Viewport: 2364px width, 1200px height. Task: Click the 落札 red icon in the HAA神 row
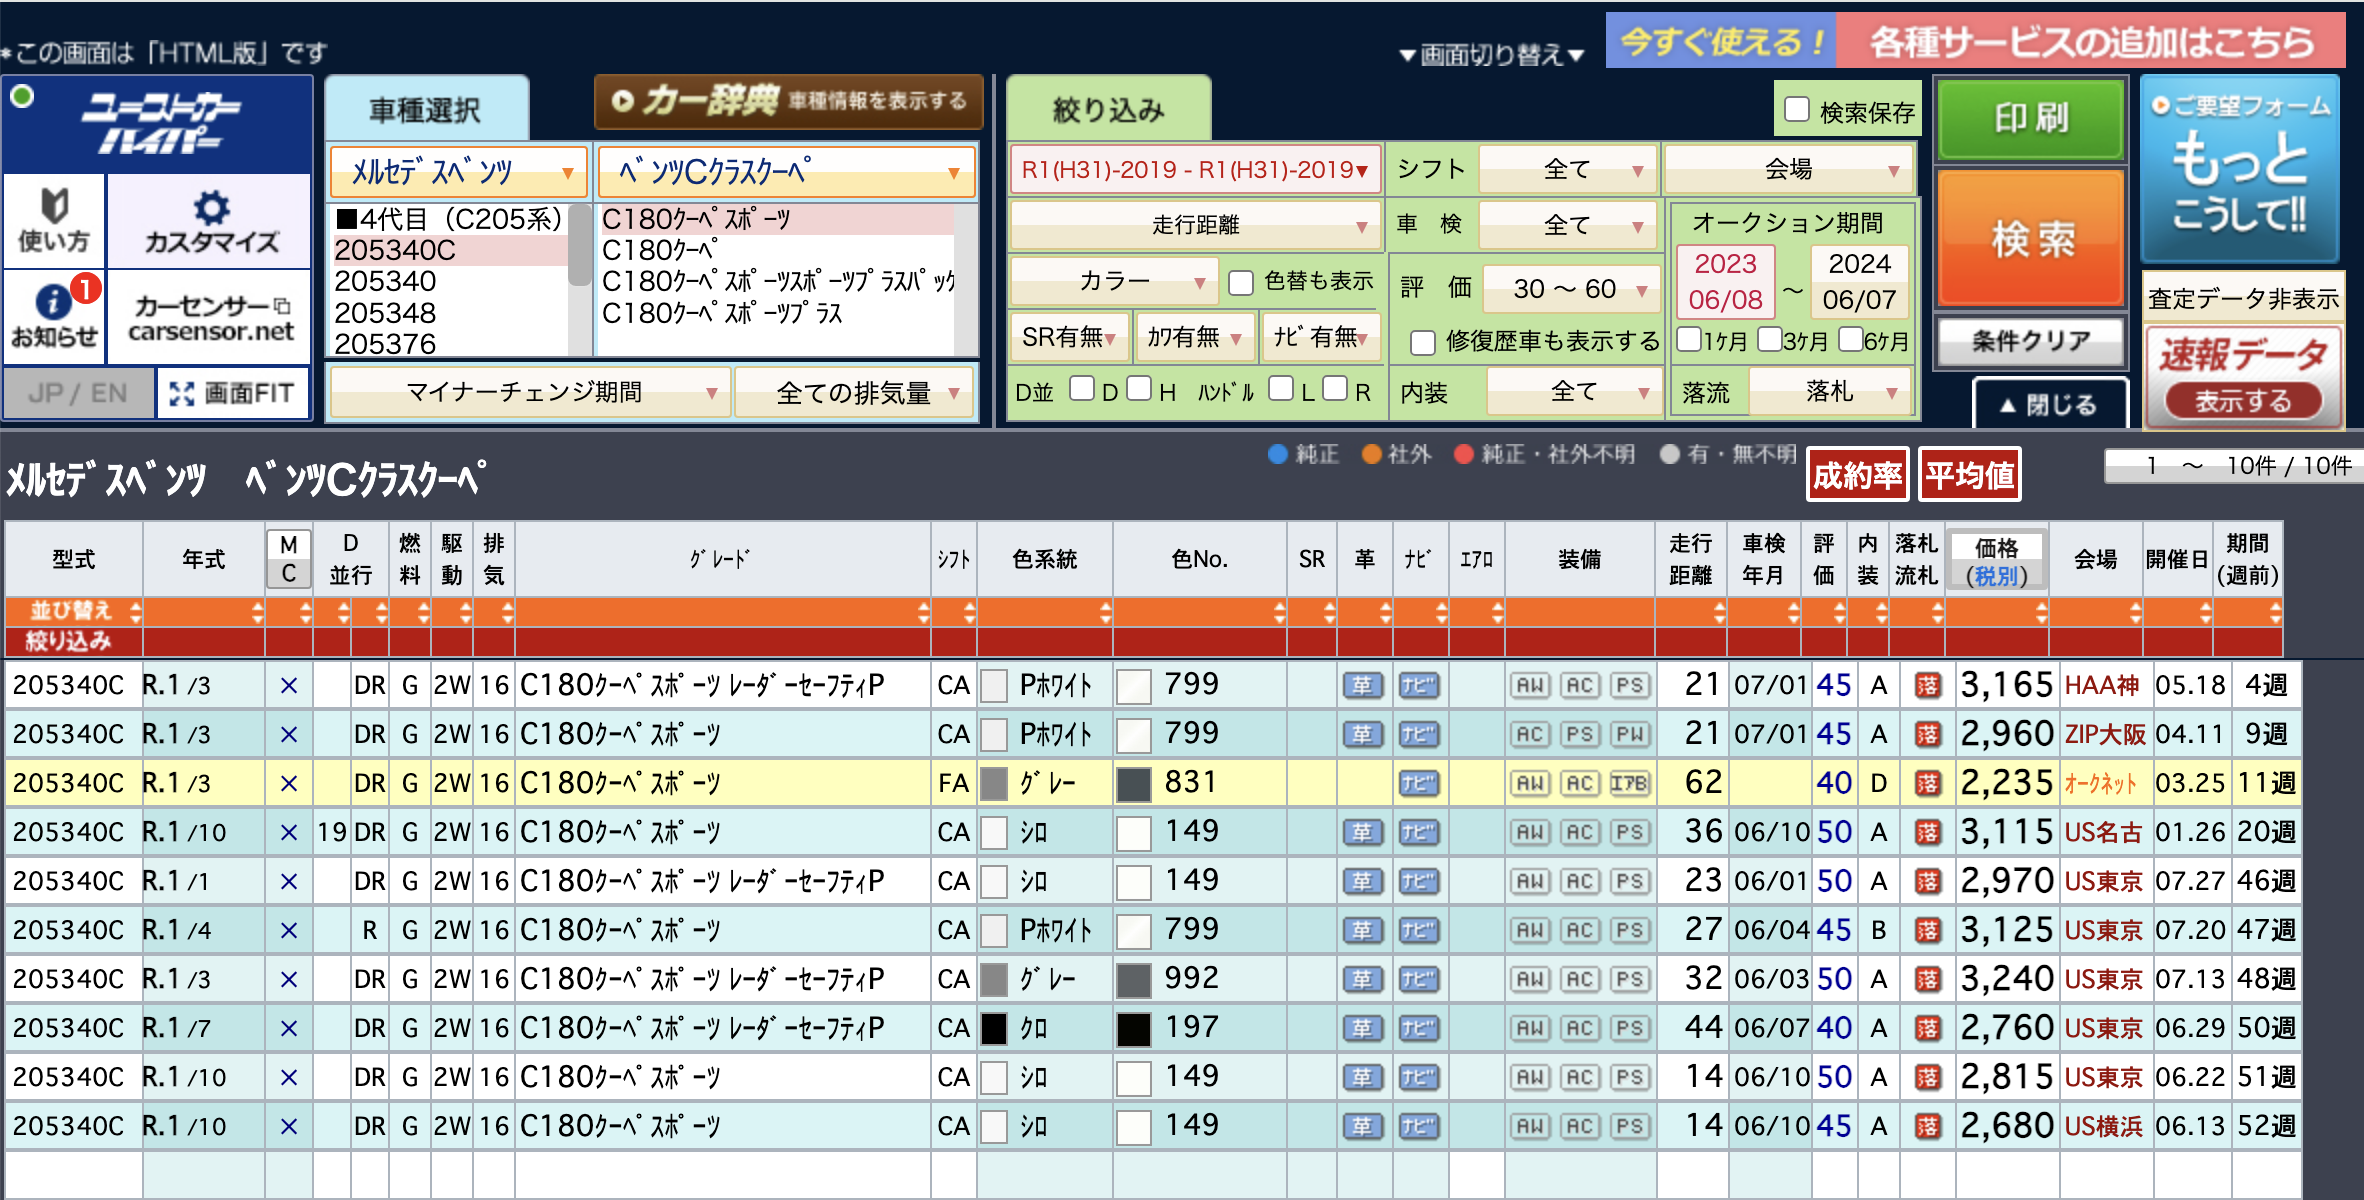pos(1927,685)
